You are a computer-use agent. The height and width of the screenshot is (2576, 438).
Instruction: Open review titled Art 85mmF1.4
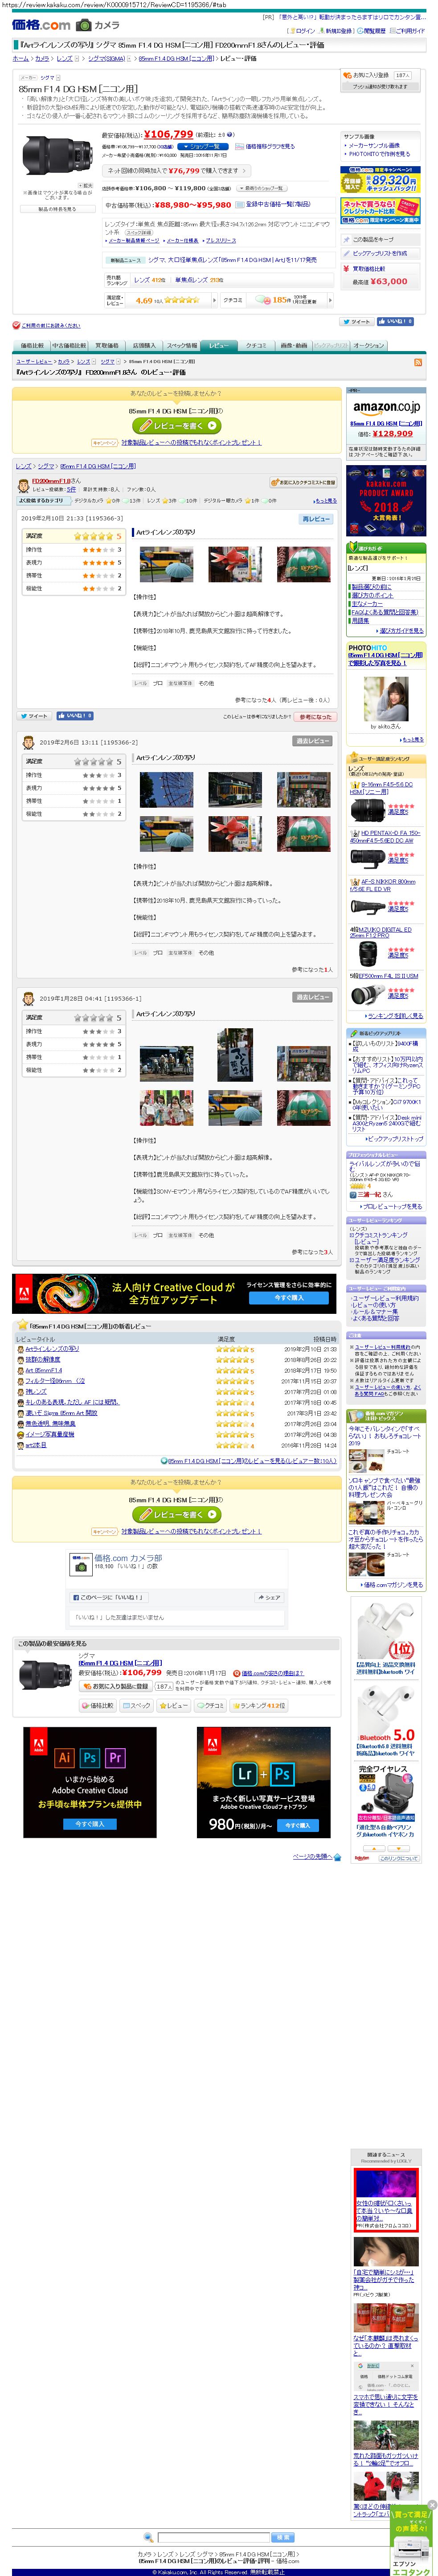pos(44,1370)
